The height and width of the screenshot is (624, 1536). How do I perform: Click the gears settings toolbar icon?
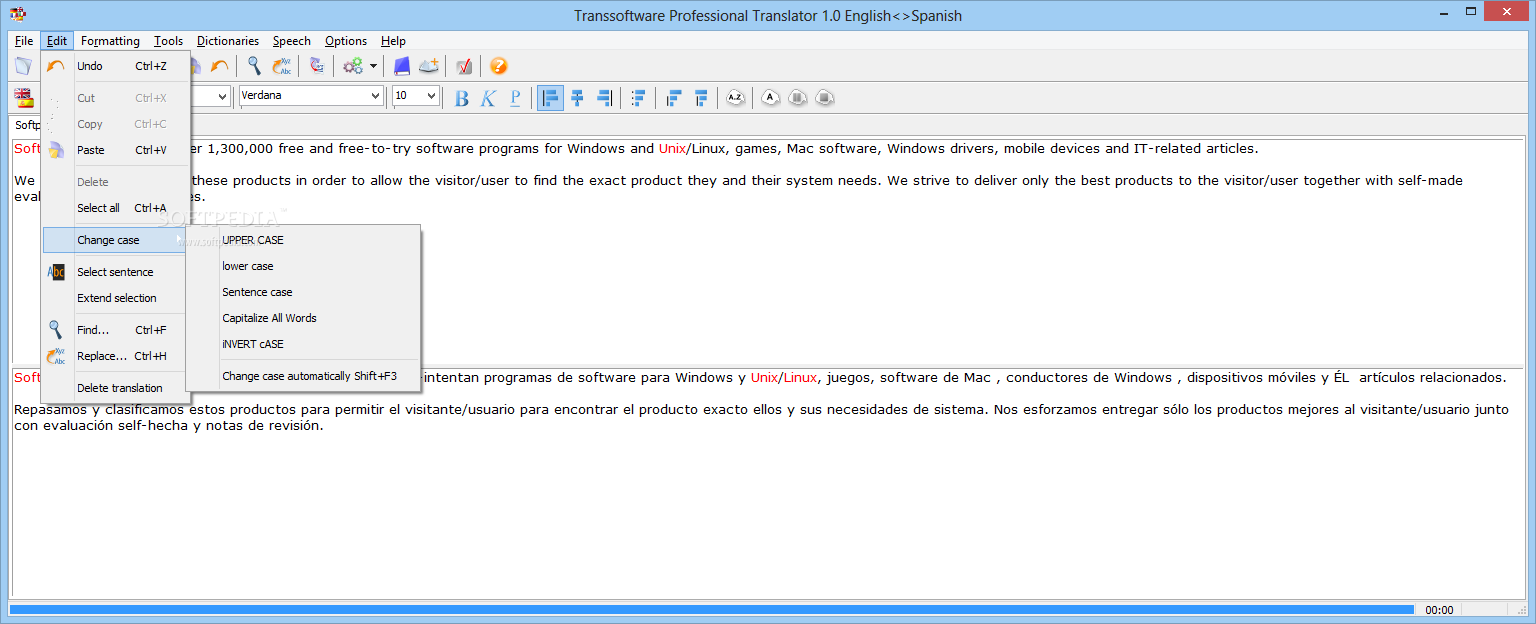point(352,66)
